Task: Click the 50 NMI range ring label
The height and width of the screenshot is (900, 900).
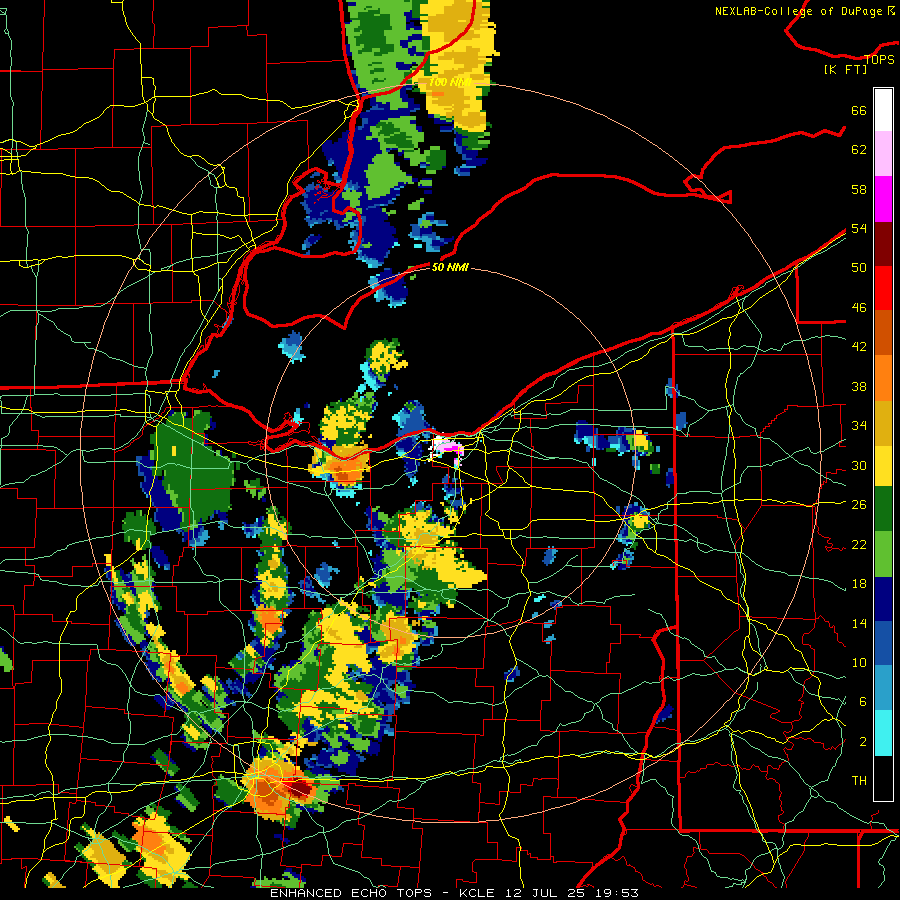Action: [x=449, y=267]
